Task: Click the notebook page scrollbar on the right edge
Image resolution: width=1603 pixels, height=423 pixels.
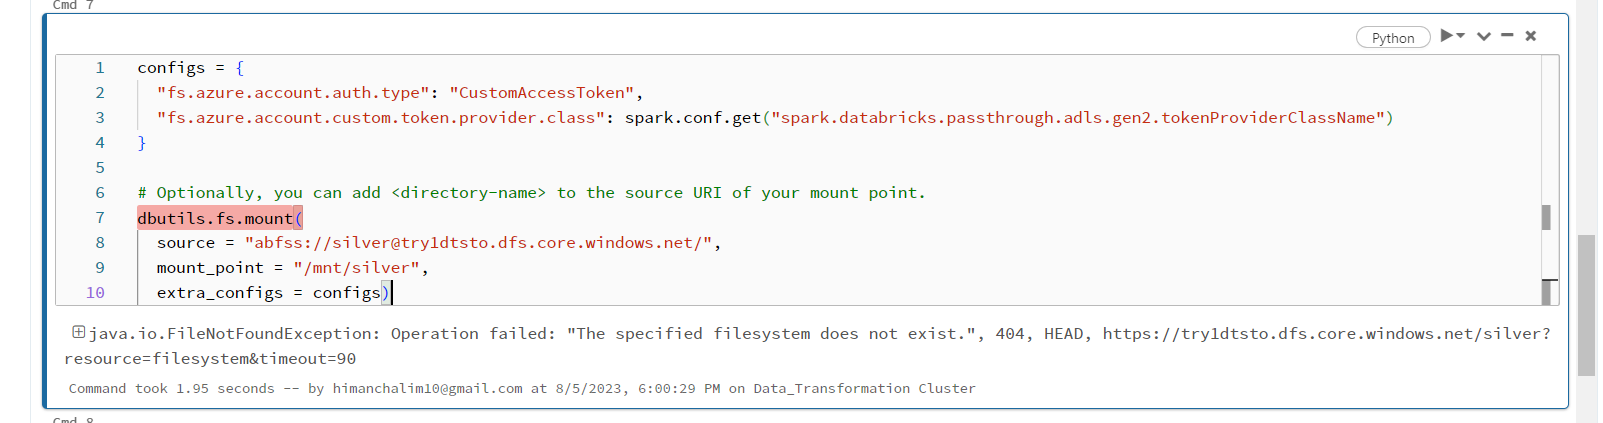Action: click(1586, 305)
